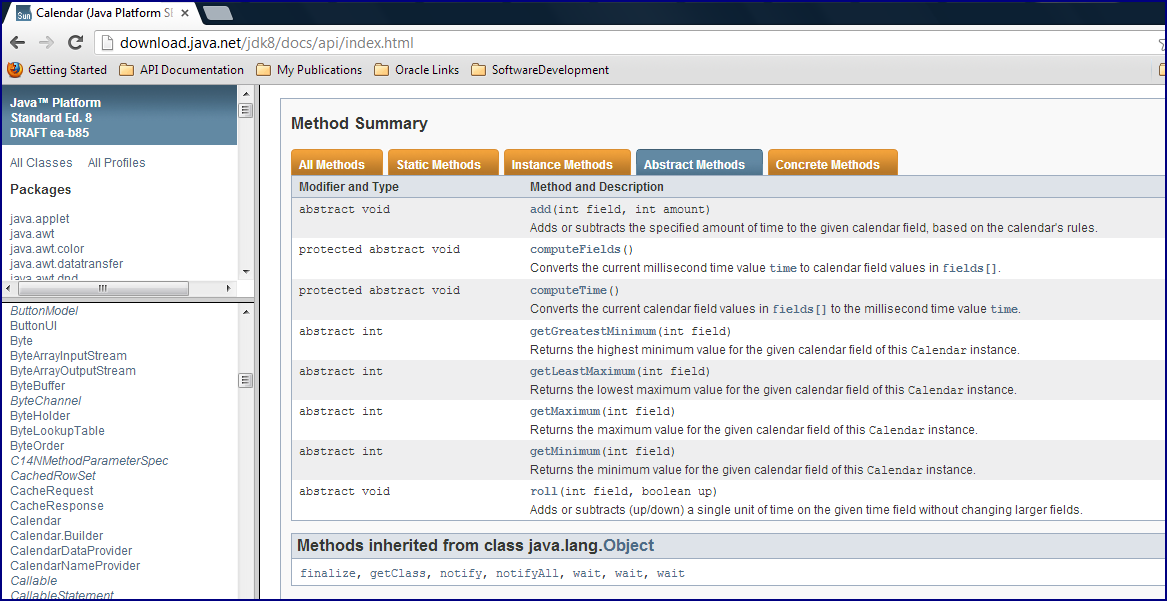Open a new browser tab
The width and height of the screenshot is (1167, 601).
tap(217, 13)
